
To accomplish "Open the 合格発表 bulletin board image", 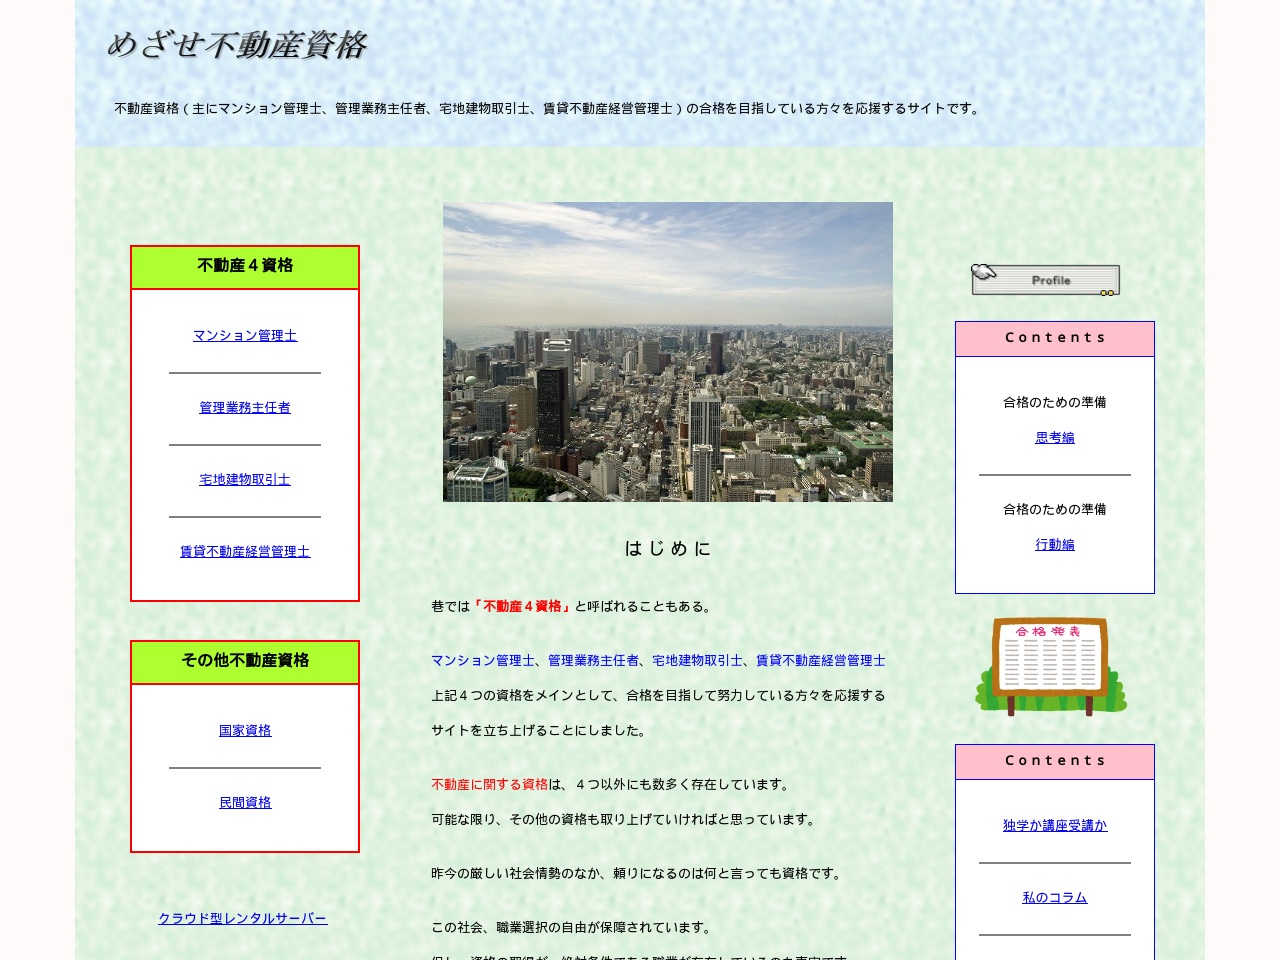I will 1051,667.
